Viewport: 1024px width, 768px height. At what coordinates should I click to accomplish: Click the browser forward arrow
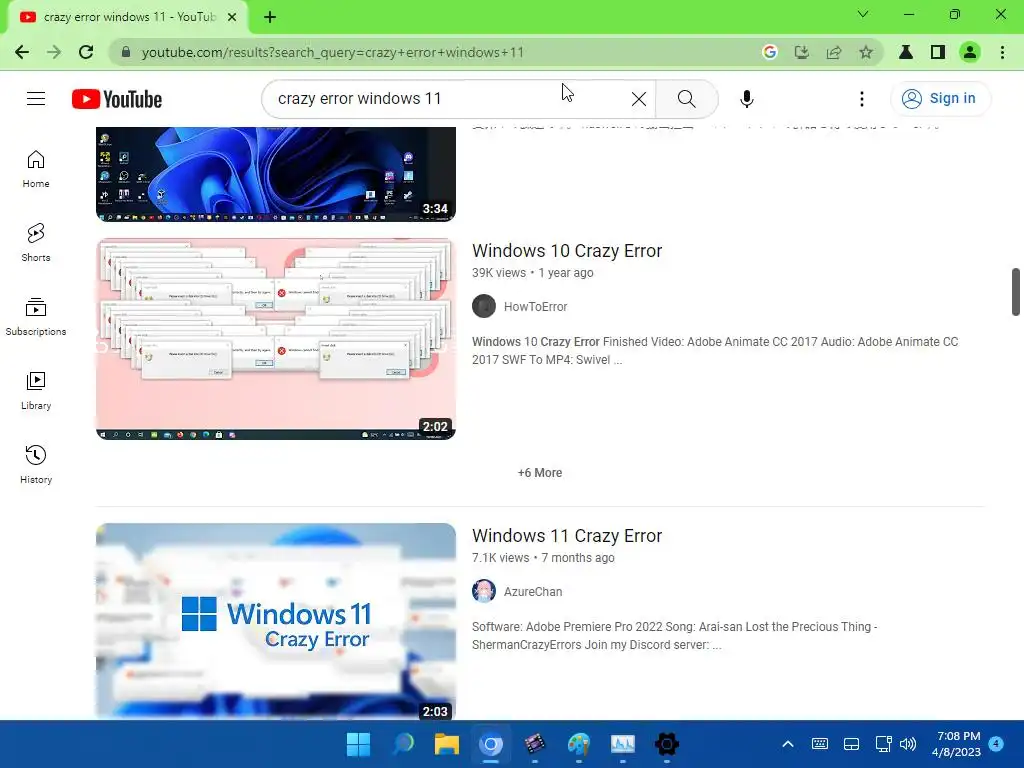coord(54,52)
